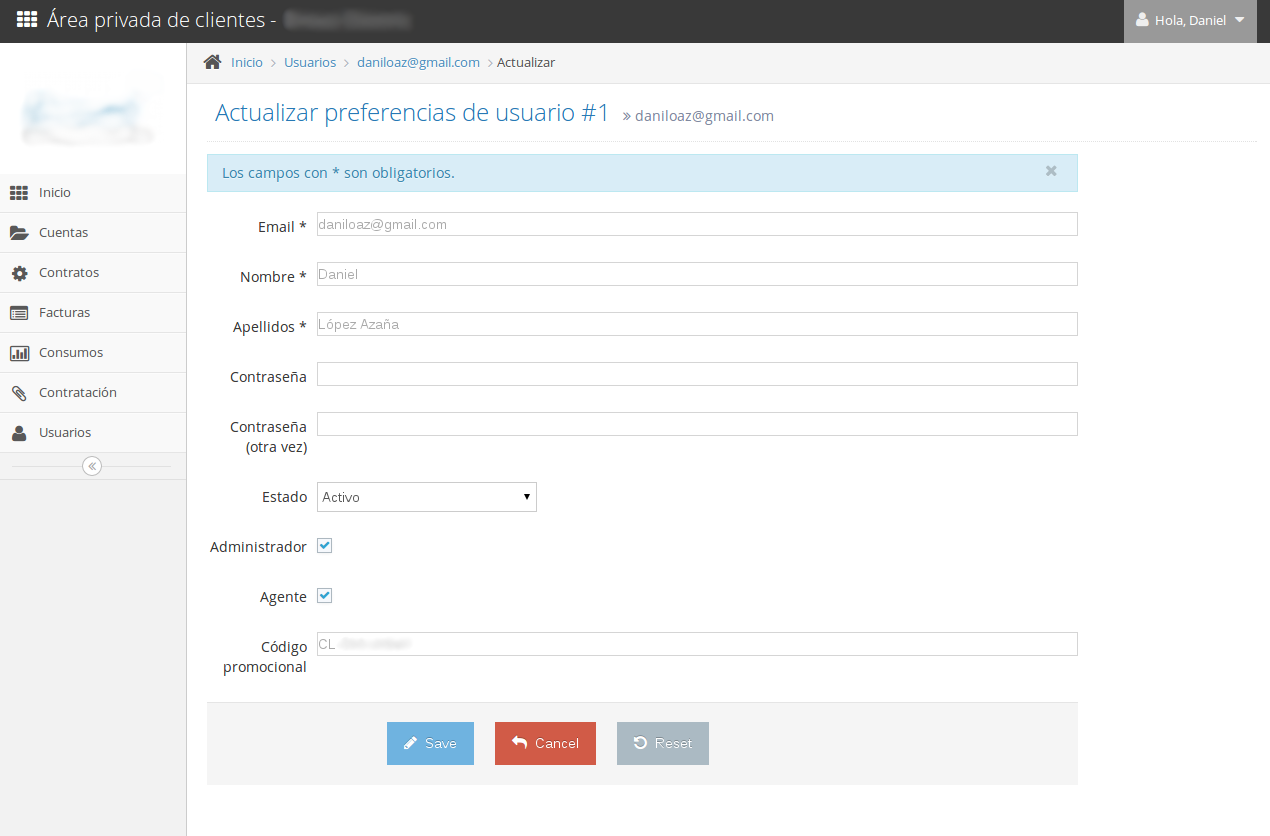Collapse the sidebar with the chevron control

[x=92, y=465]
